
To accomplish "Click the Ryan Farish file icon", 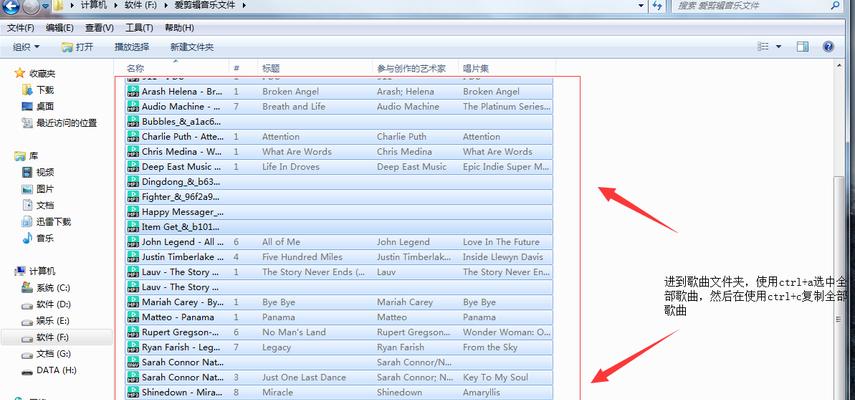I will point(133,347).
